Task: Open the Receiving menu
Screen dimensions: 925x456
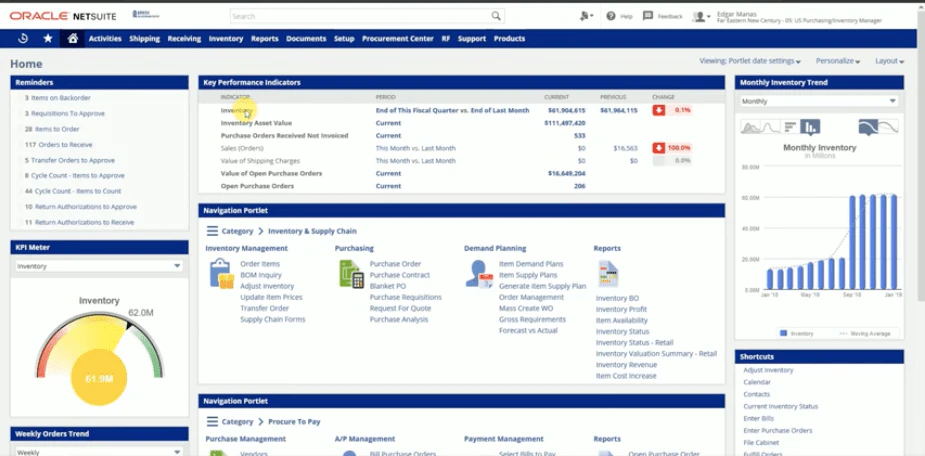Action: pyautogui.click(x=184, y=38)
